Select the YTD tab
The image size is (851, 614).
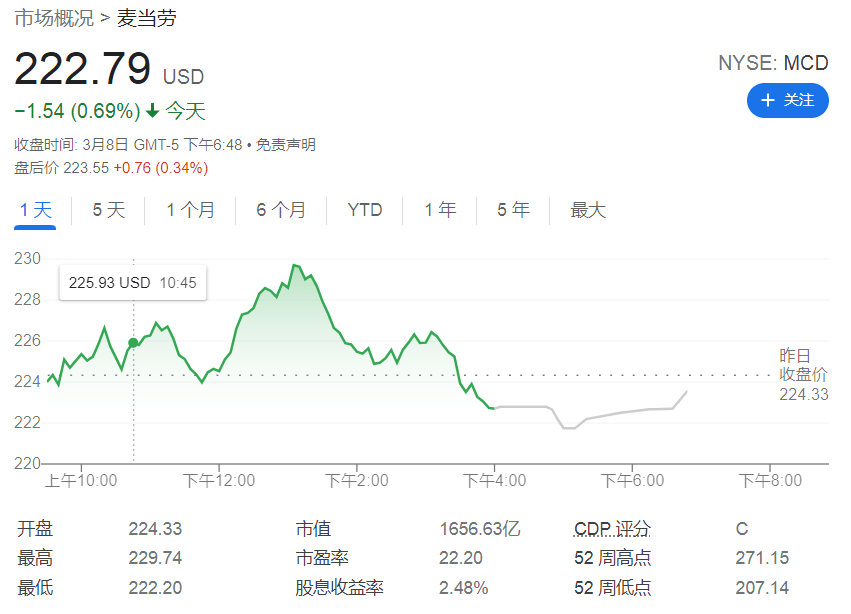[x=365, y=210]
